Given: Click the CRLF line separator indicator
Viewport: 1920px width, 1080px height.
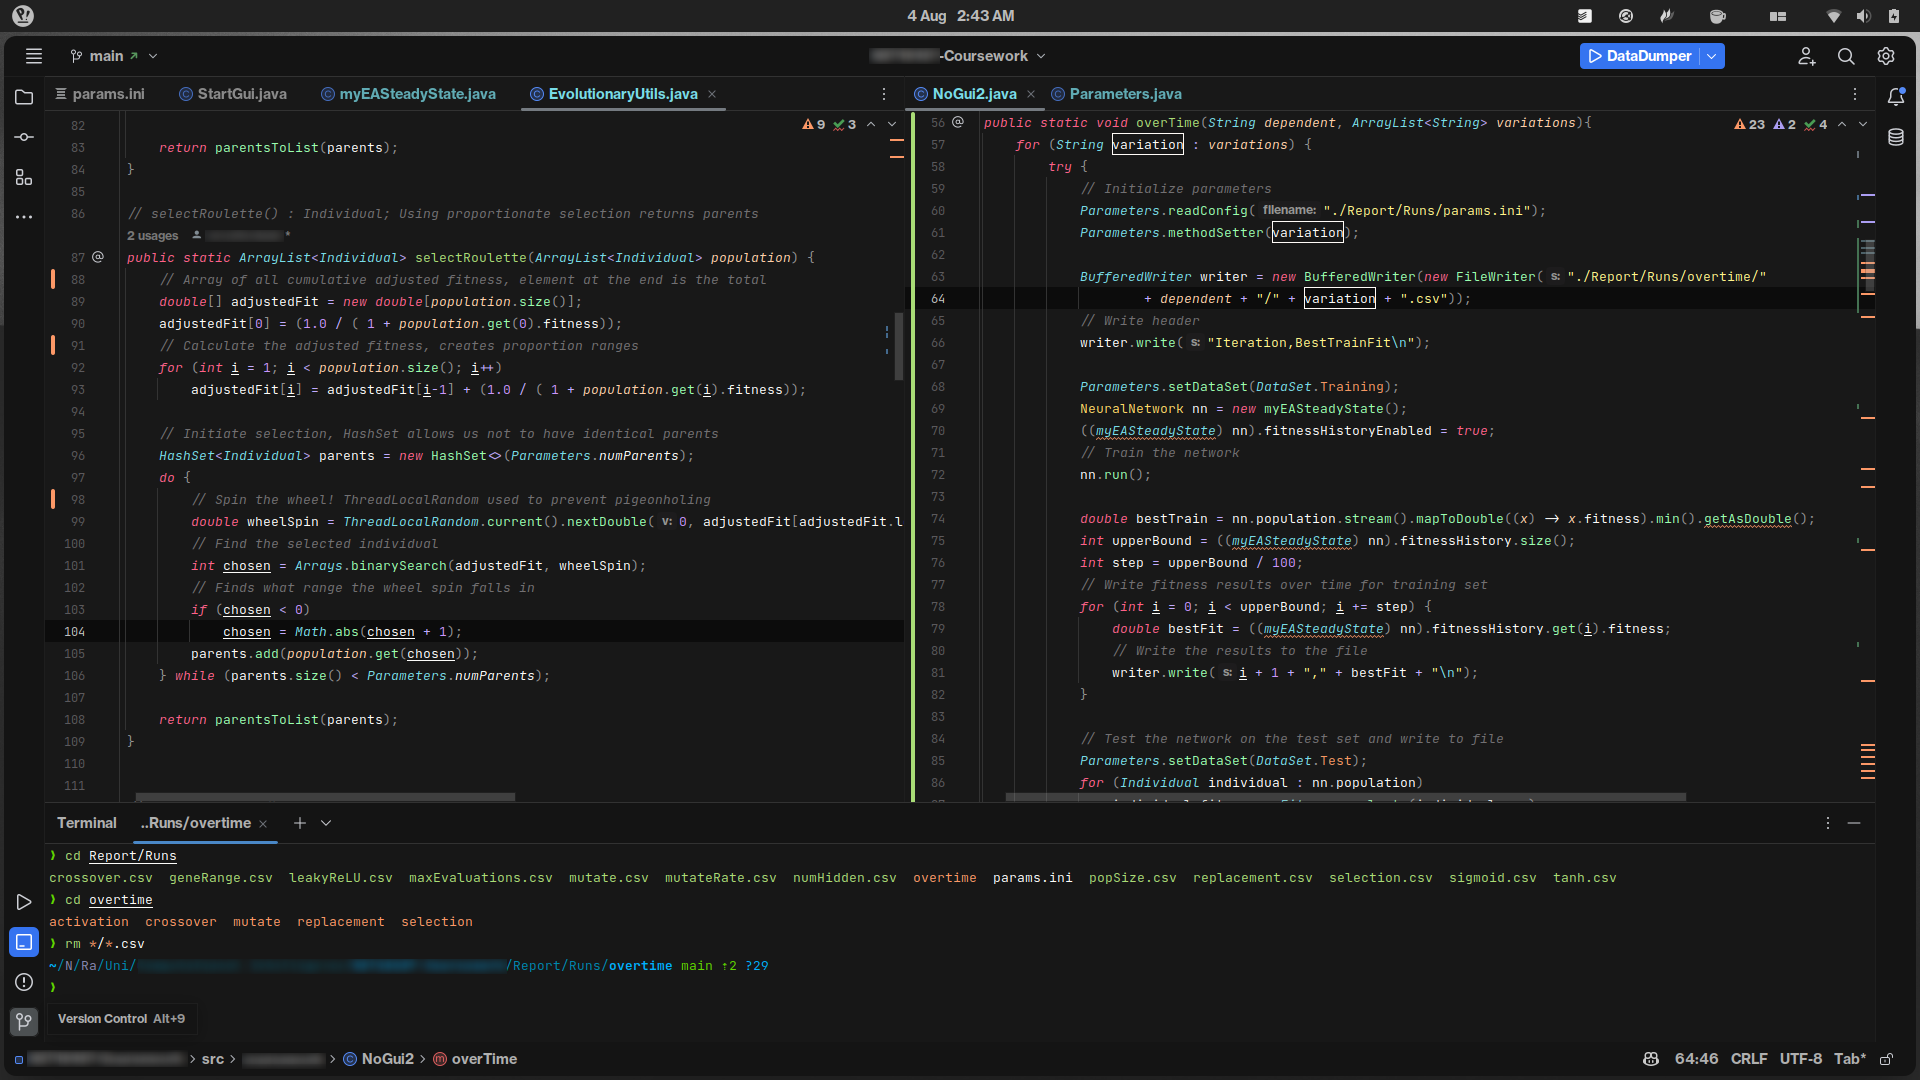Looking at the screenshot, I should pyautogui.click(x=1749, y=1059).
